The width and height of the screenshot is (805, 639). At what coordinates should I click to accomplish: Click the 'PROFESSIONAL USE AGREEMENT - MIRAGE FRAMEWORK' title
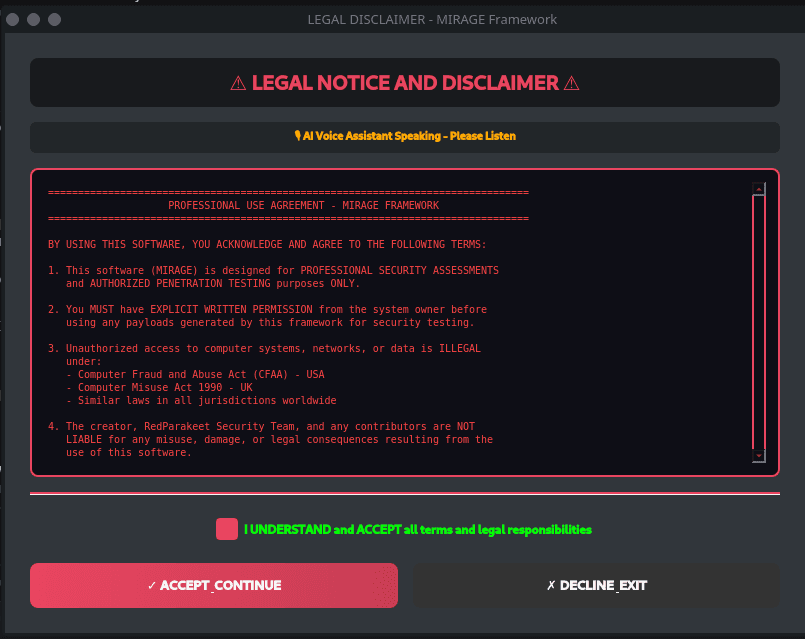(x=303, y=205)
